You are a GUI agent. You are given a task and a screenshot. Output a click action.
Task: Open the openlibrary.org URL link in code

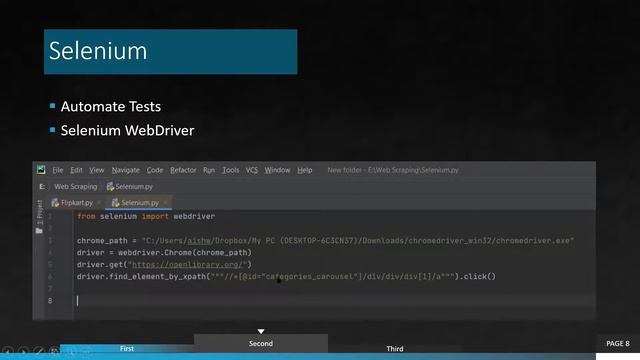pos(188,264)
